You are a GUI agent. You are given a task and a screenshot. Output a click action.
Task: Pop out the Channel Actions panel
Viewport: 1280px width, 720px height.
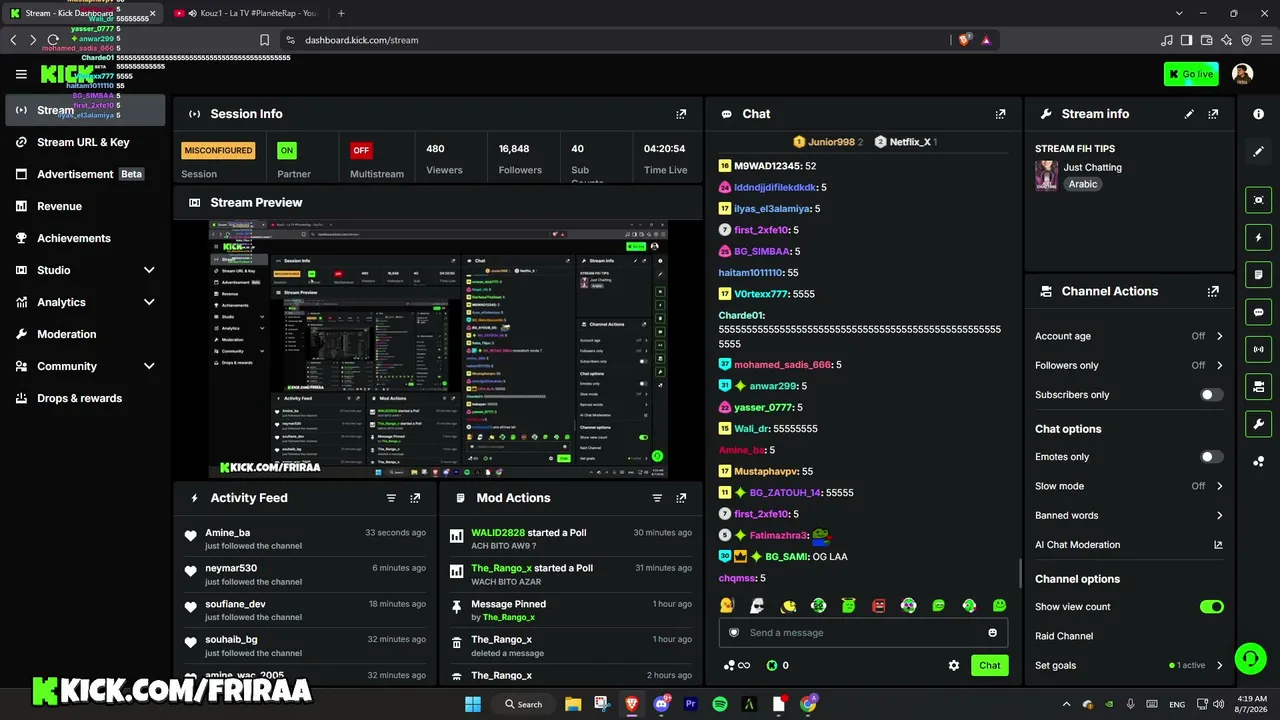[x=1213, y=291]
